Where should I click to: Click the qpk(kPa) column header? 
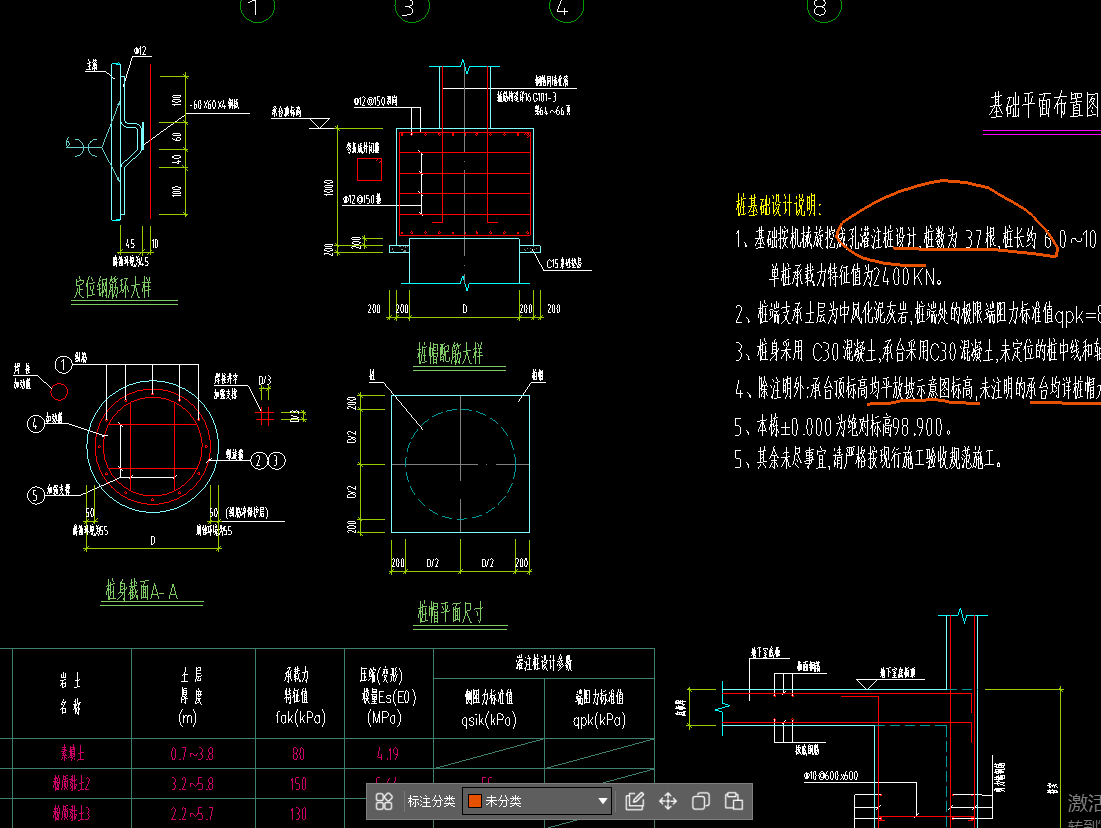[x=599, y=708]
